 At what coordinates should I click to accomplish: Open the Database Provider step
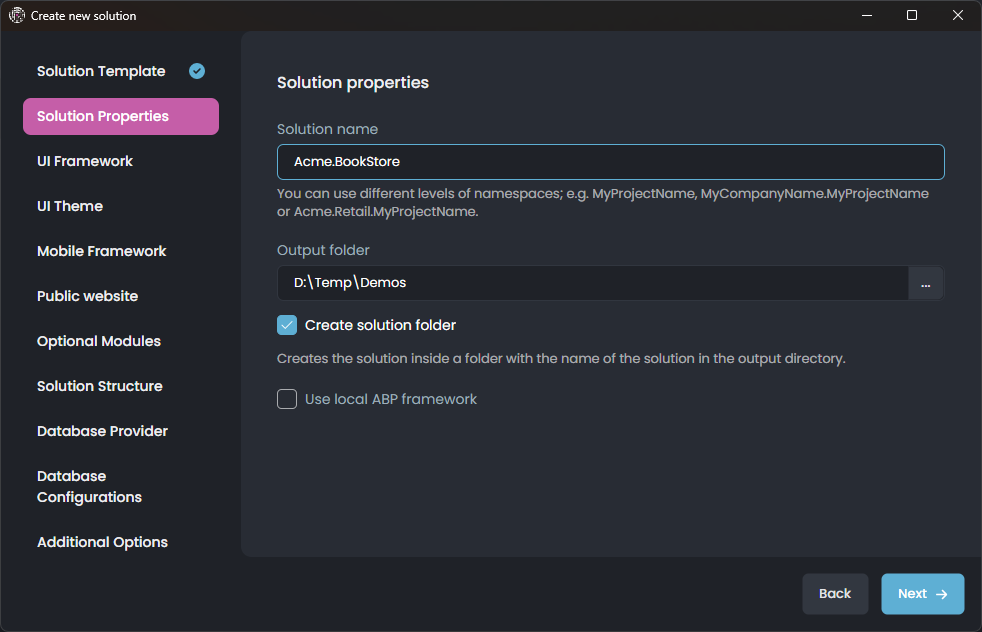[101, 431]
